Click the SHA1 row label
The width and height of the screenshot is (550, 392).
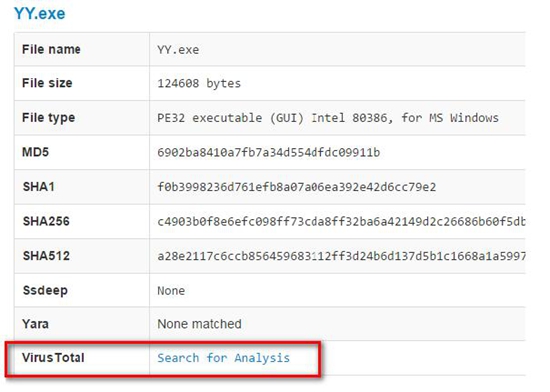(39, 187)
